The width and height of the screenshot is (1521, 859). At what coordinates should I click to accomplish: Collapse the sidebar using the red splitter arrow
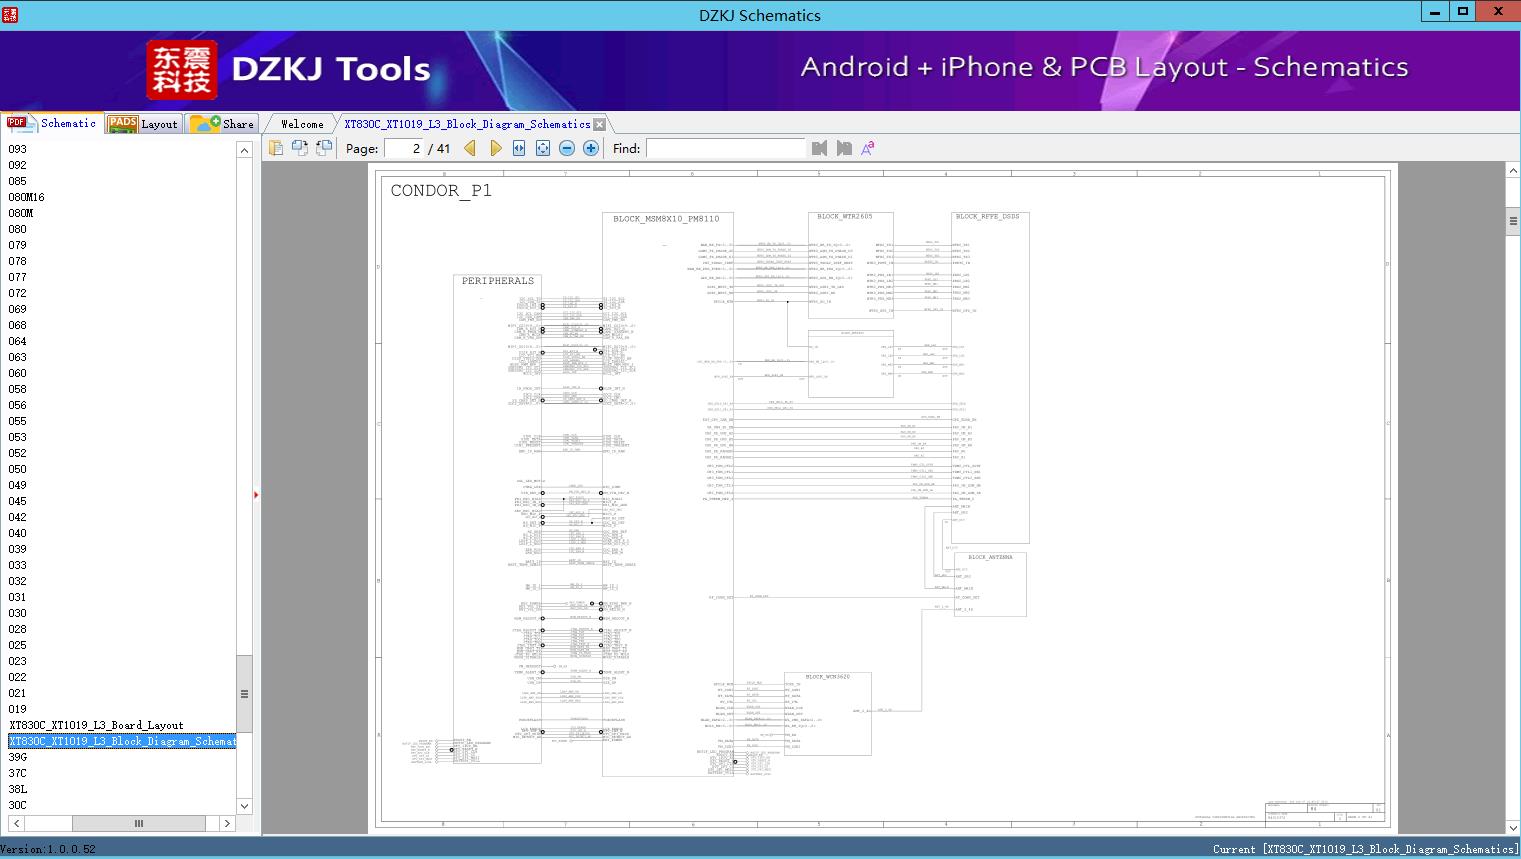pos(256,495)
